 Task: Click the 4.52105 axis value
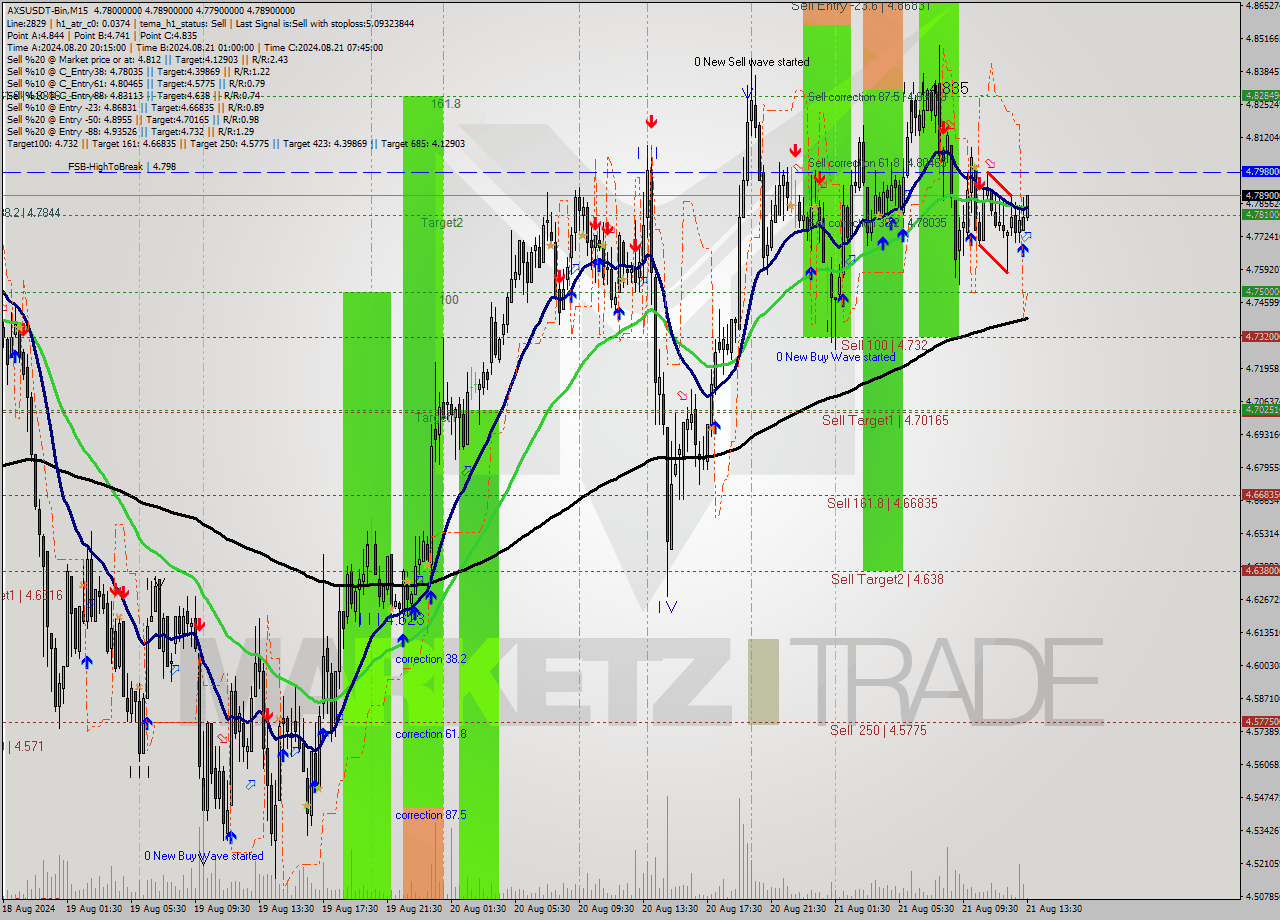1261,863
